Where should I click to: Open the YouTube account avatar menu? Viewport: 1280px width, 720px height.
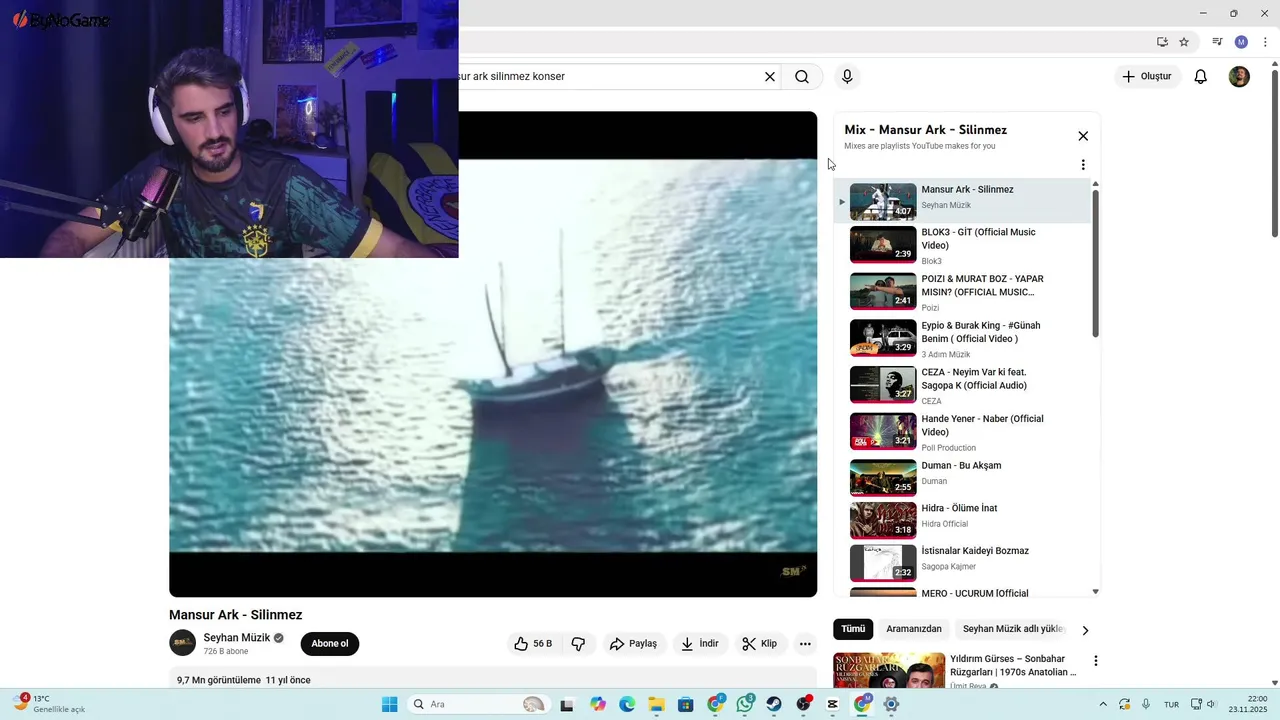point(1239,77)
